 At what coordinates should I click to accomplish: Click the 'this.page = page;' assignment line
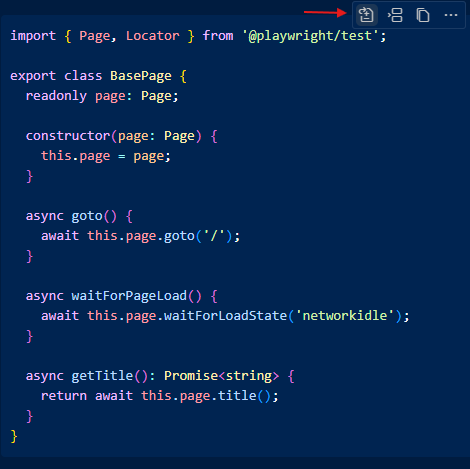106,156
